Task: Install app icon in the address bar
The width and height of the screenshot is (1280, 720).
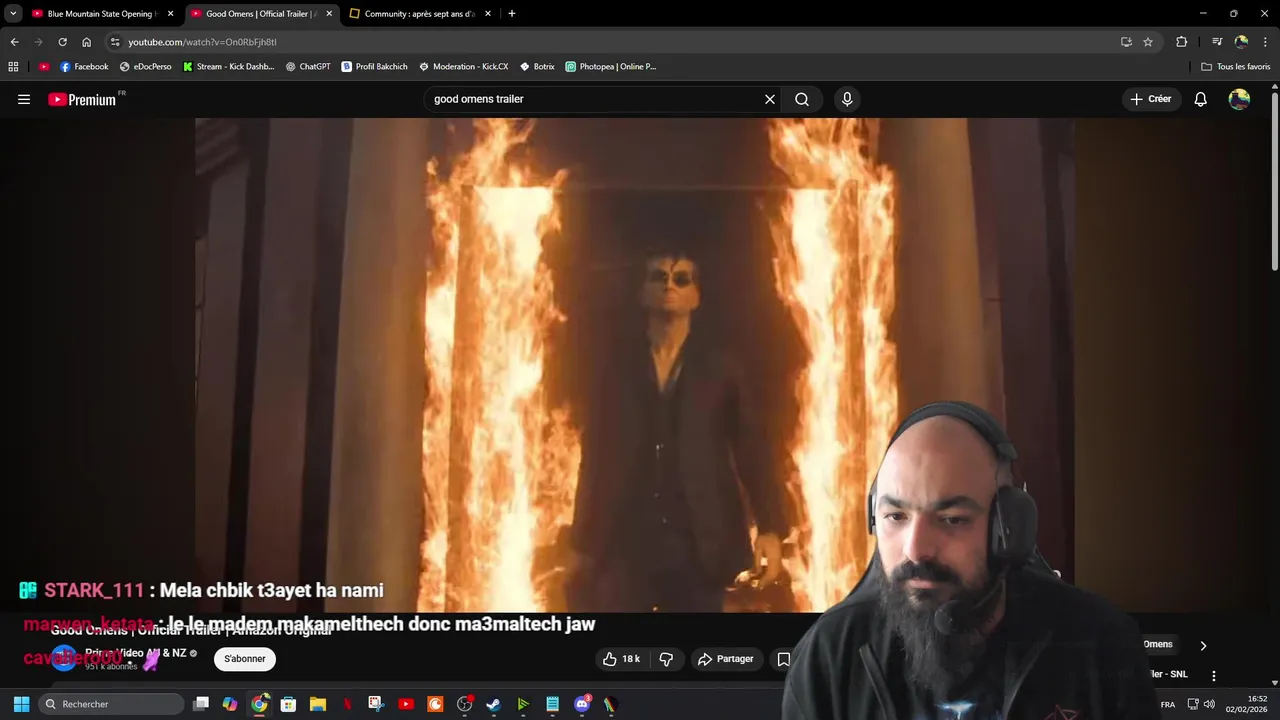Action: coord(1126,42)
